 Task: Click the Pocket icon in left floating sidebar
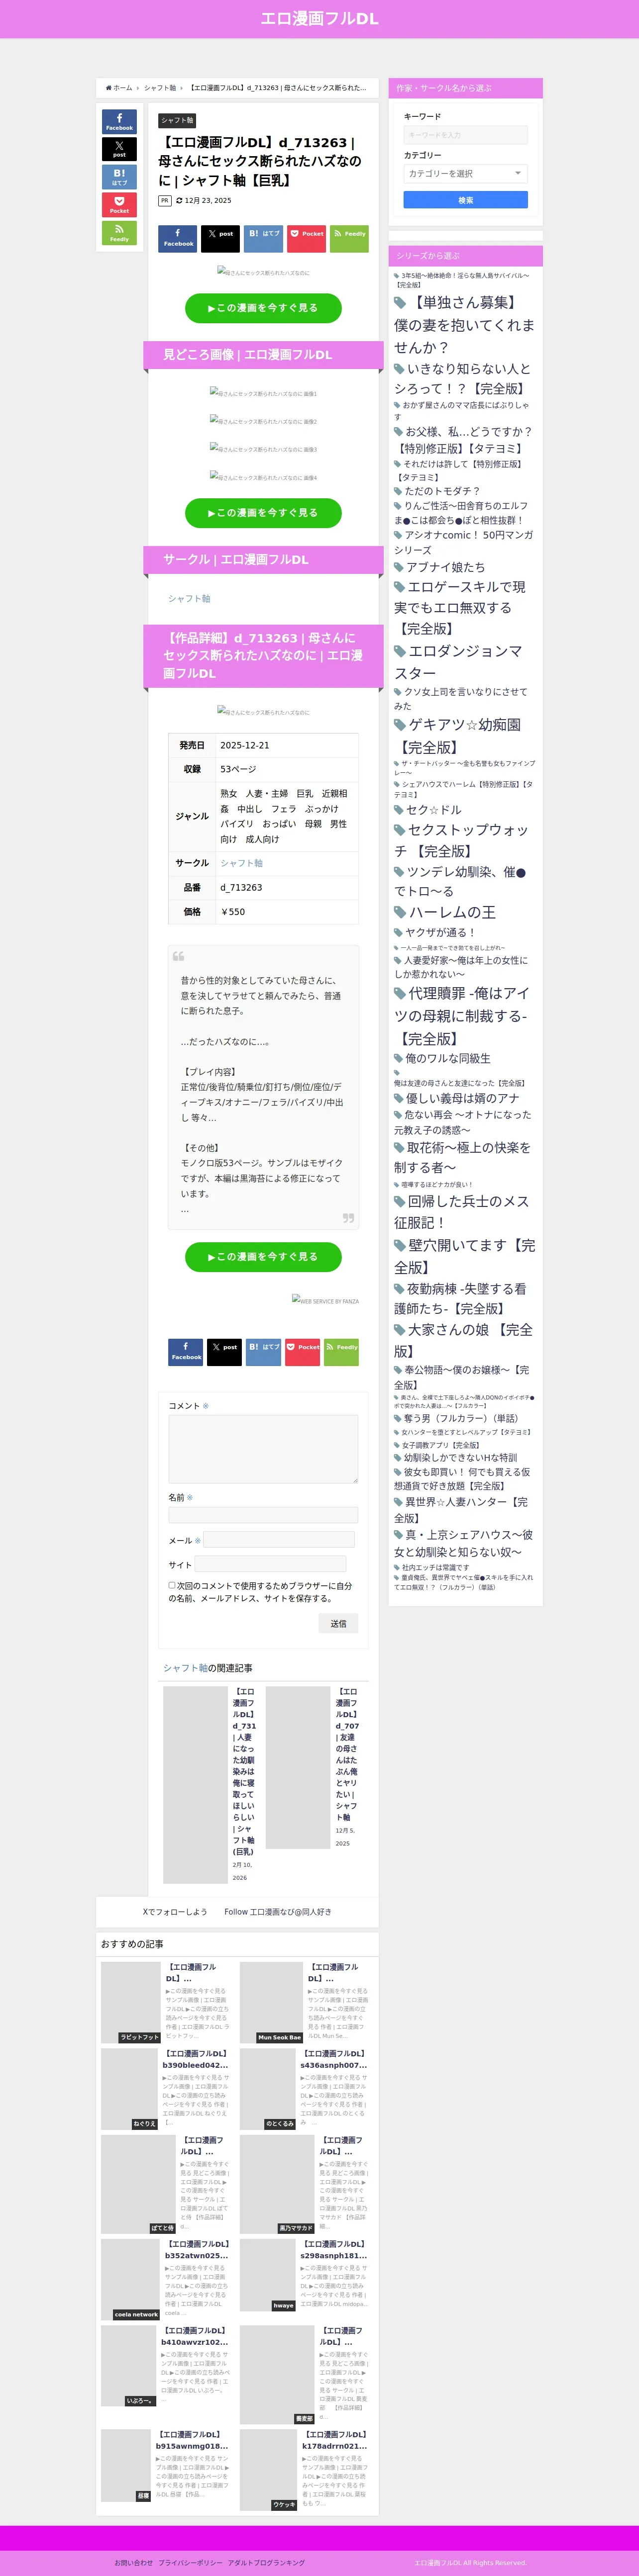(119, 205)
